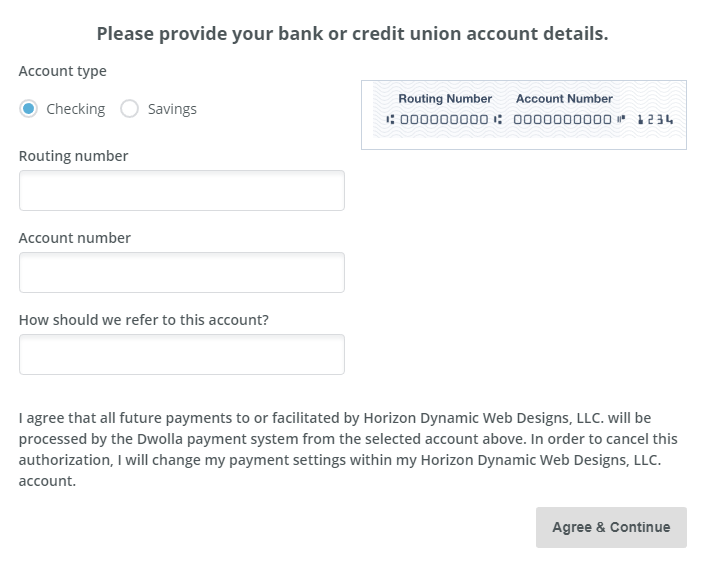Click the "Account type" label
705x563 pixels.
63,71
